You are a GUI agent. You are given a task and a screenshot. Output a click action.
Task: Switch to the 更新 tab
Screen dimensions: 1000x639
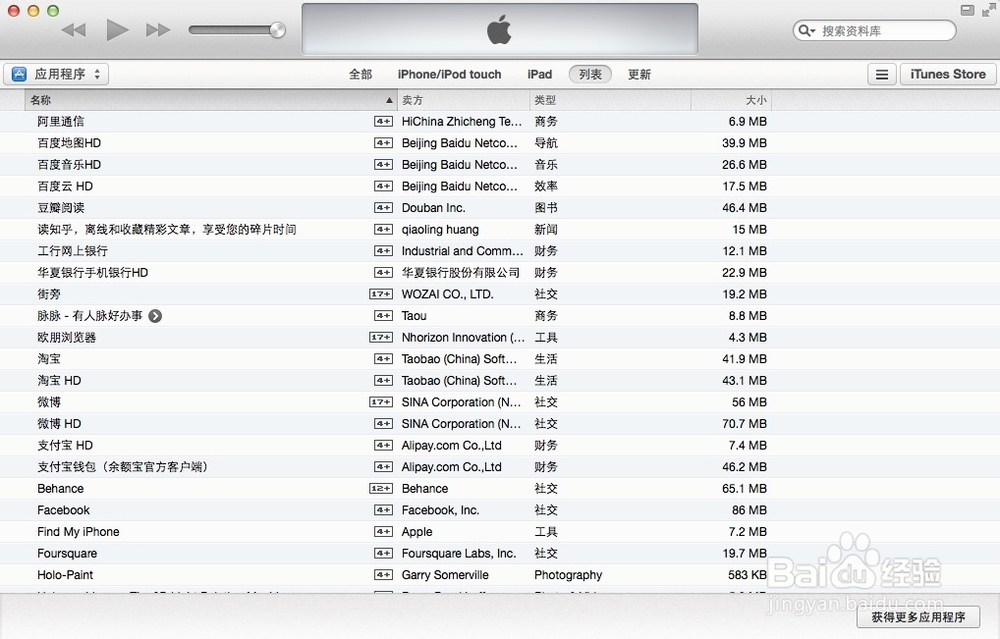[x=639, y=74]
